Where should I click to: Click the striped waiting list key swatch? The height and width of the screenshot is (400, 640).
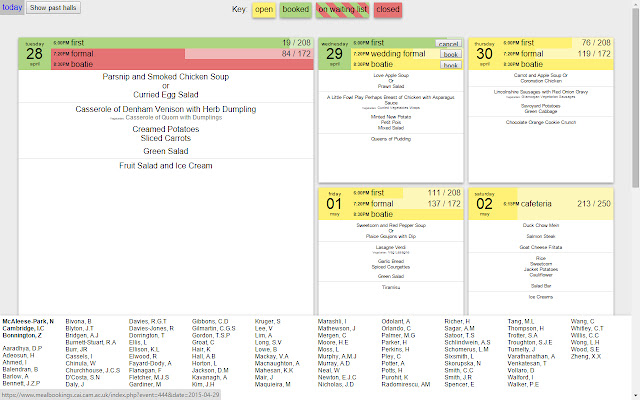coord(342,9)
